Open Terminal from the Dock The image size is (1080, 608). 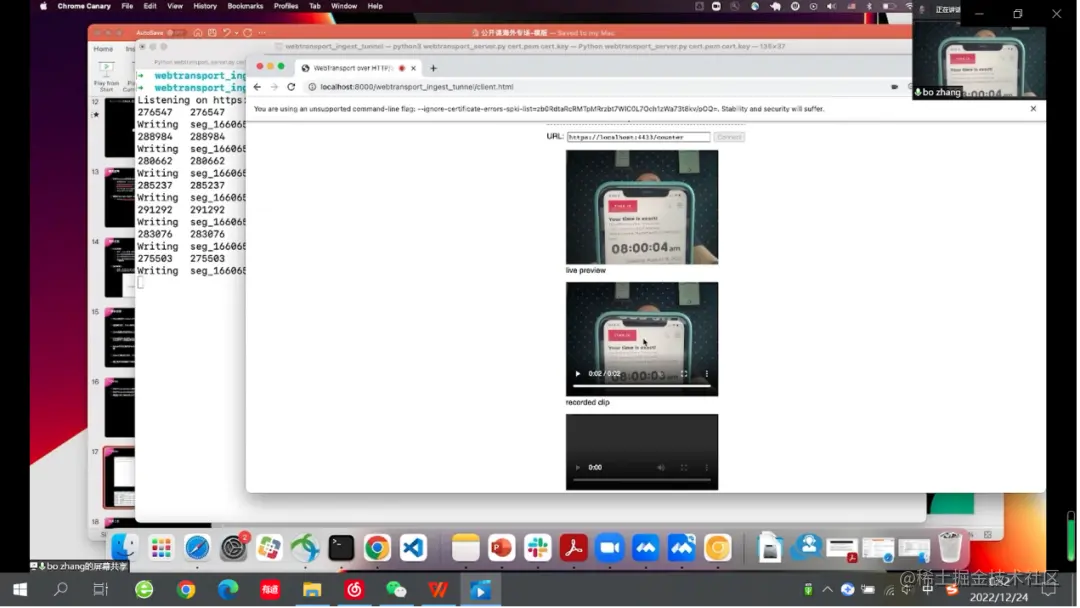point(341,548)
